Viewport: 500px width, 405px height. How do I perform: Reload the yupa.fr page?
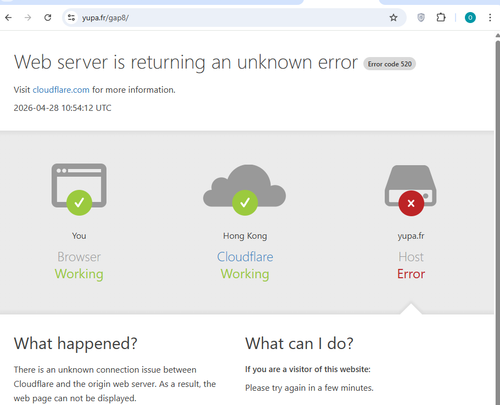coord(48,18)
